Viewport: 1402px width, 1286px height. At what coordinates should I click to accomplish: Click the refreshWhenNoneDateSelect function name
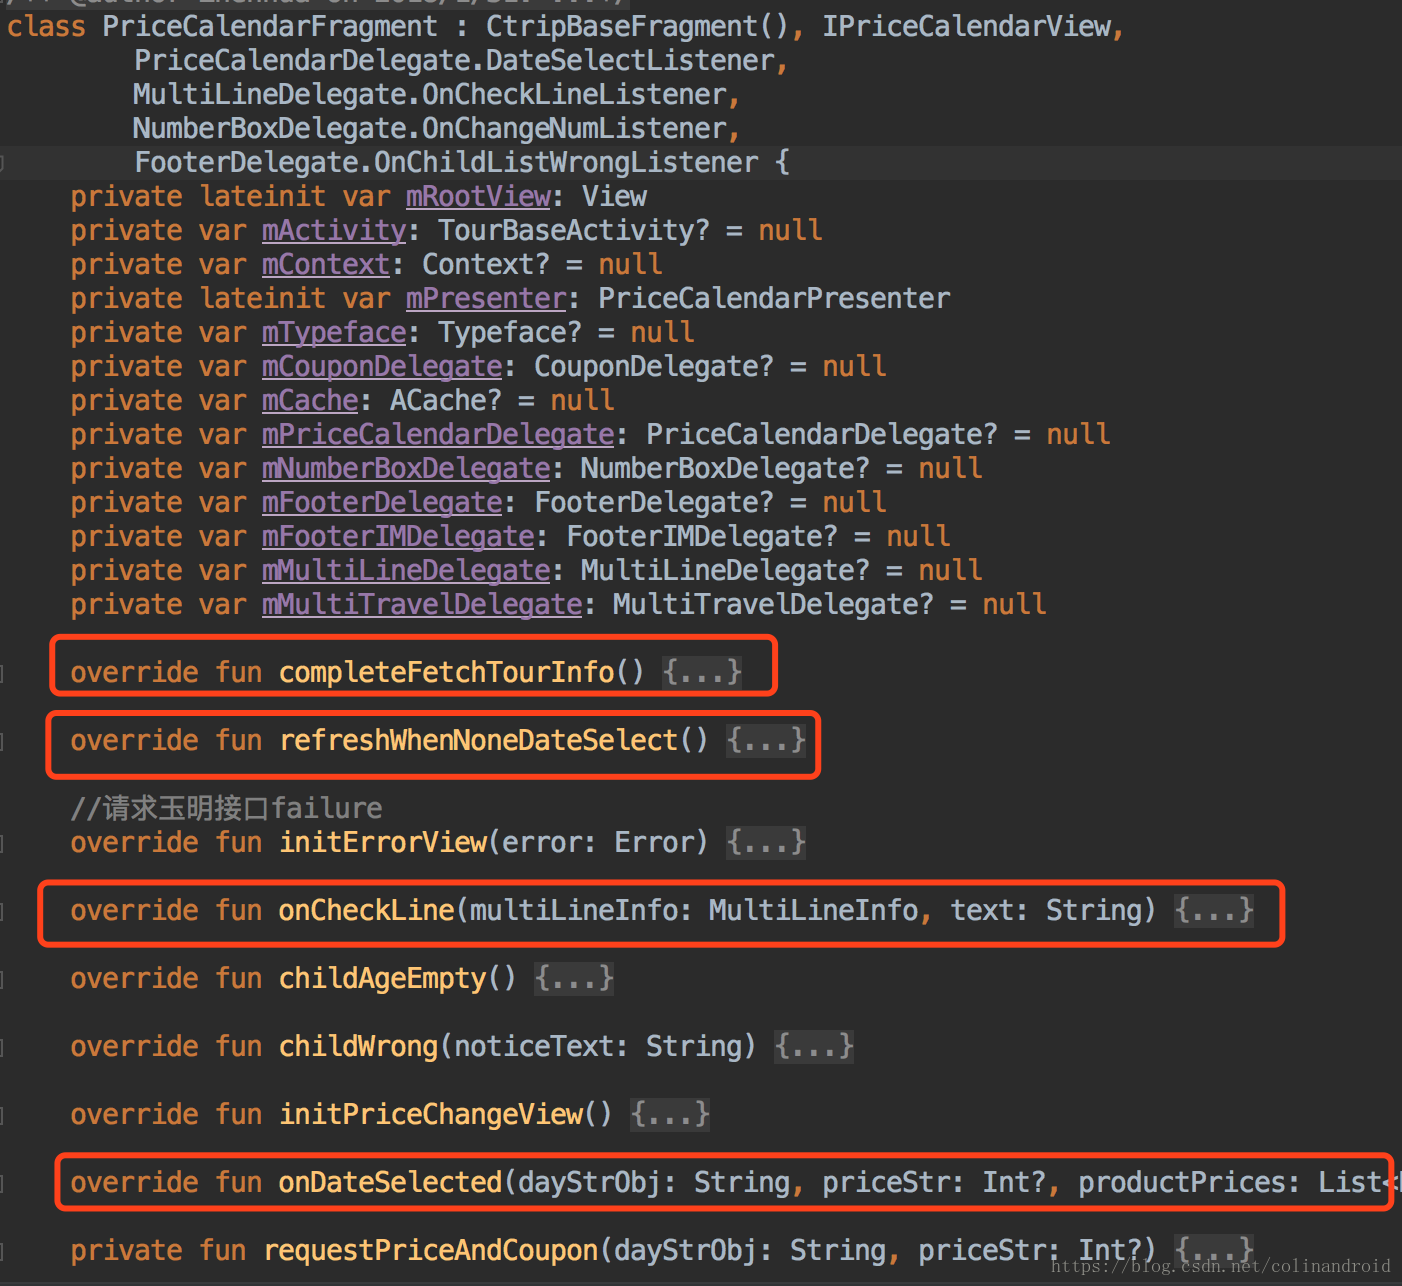478,740
